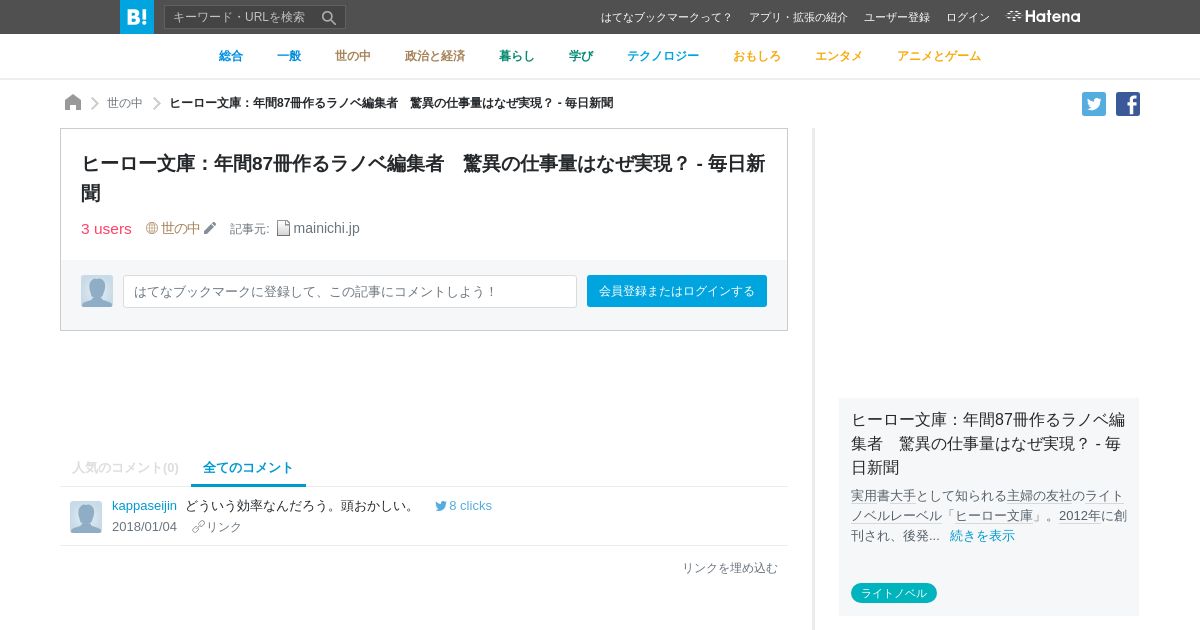The height and width of the screenshot is (630, 1200).
Task: Click the 8 clicks Twitter link
Action: pyautogui.click(x=464, y=506)
